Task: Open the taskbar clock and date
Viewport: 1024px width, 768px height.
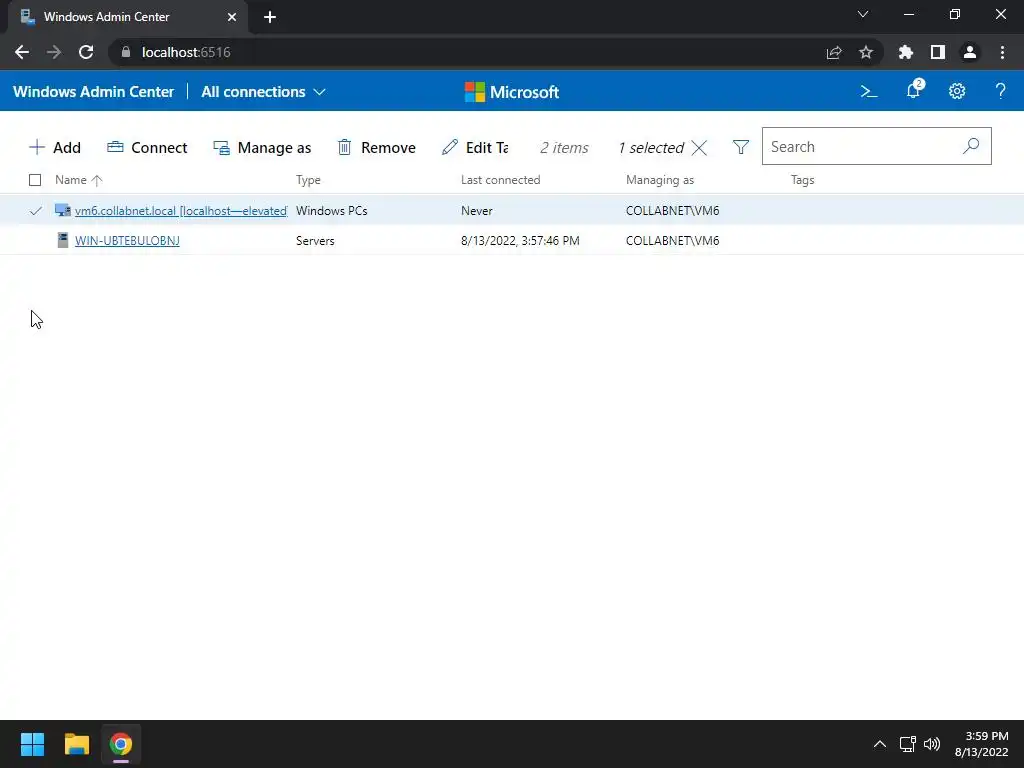Action: (982, 744)
